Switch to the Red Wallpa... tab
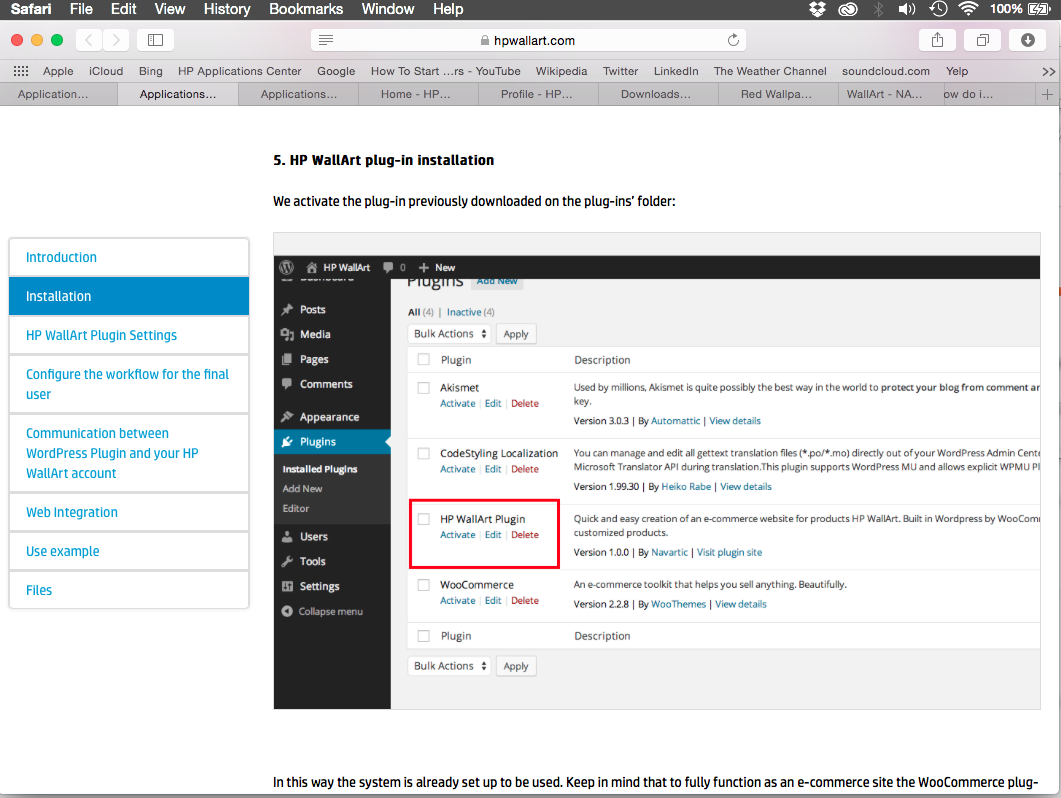The image size is (1061, 798). click(777, 94)
